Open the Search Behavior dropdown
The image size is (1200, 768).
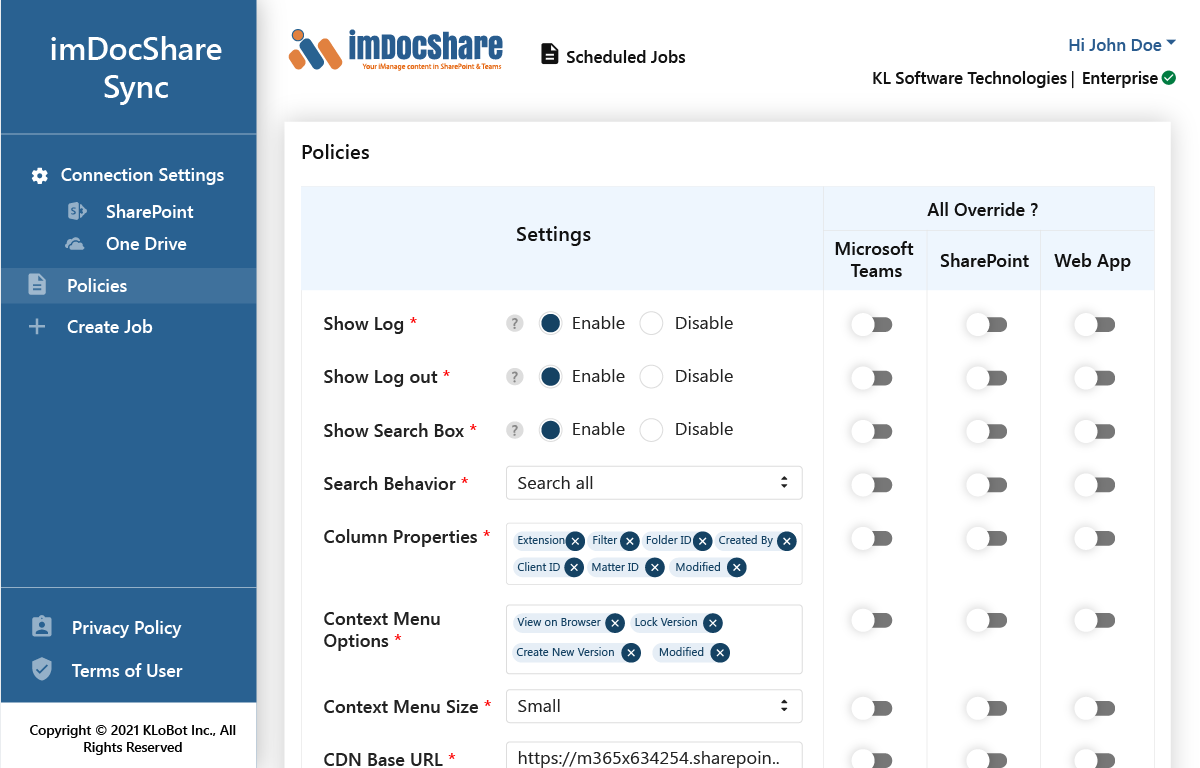pyautogui.click(x=654, y=483)
